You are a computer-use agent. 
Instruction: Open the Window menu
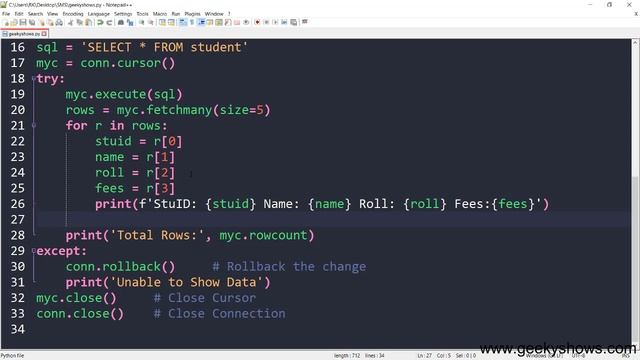tap(214, 13)
